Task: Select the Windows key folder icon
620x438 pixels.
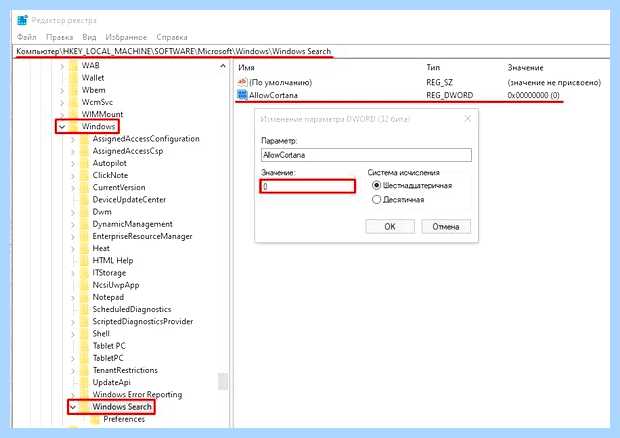Action: coord(74,126)
